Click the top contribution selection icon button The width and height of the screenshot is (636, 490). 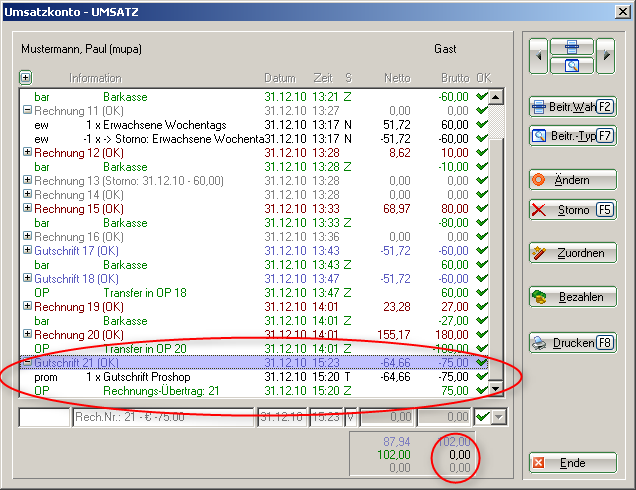pos(572,47)
